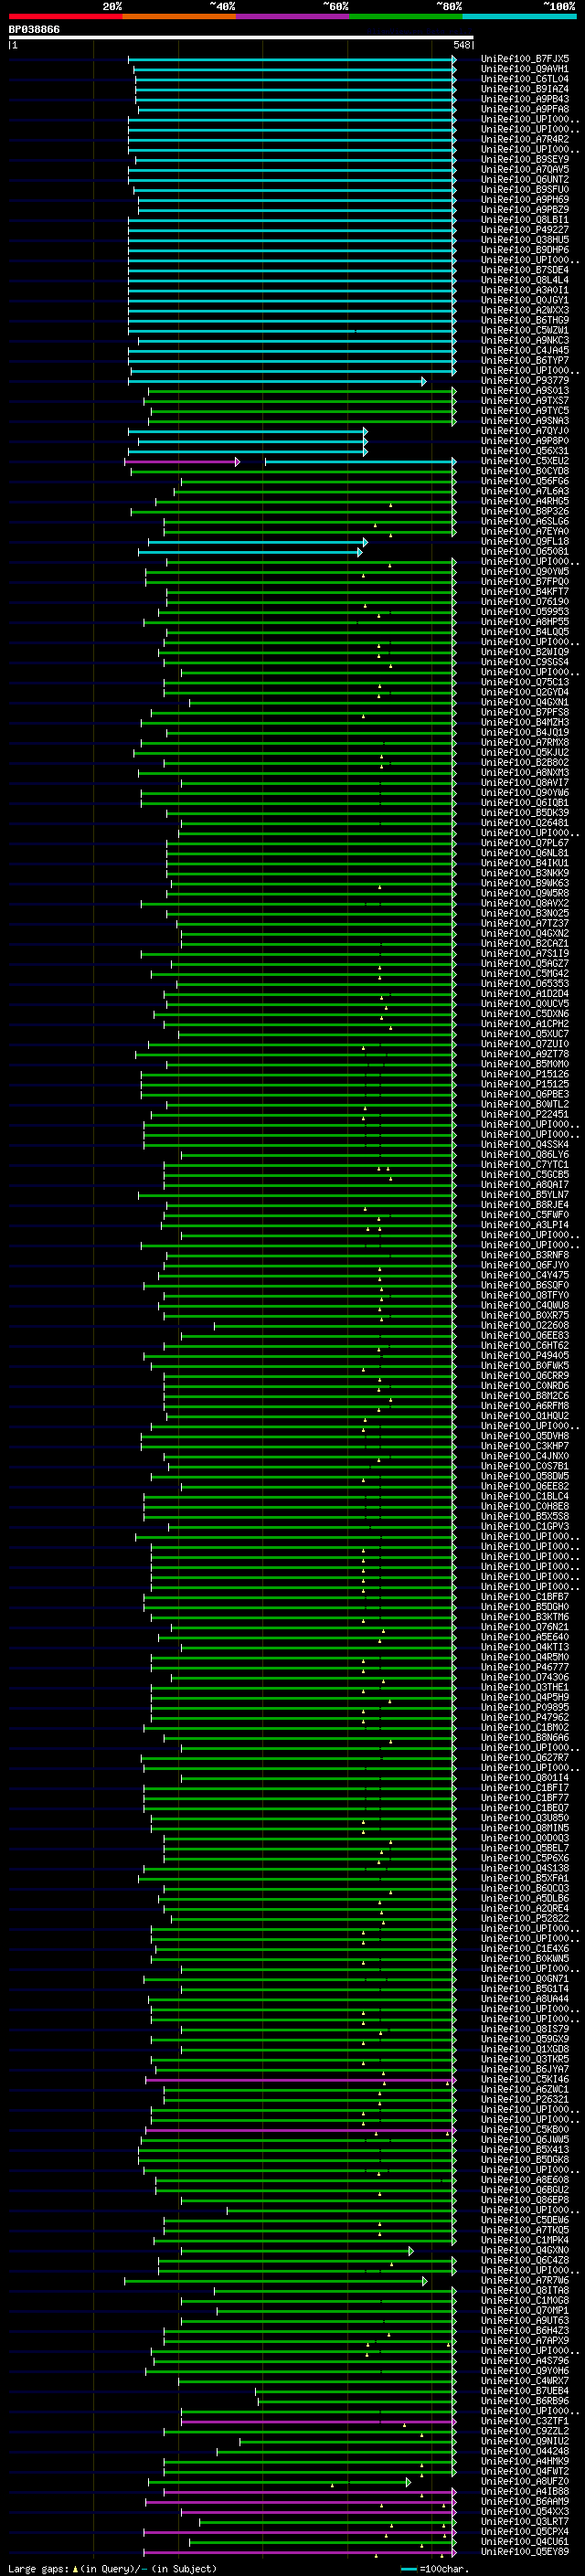Select hit UniRef100_B6TYP7
The image size is (585, 2576).
525,361
